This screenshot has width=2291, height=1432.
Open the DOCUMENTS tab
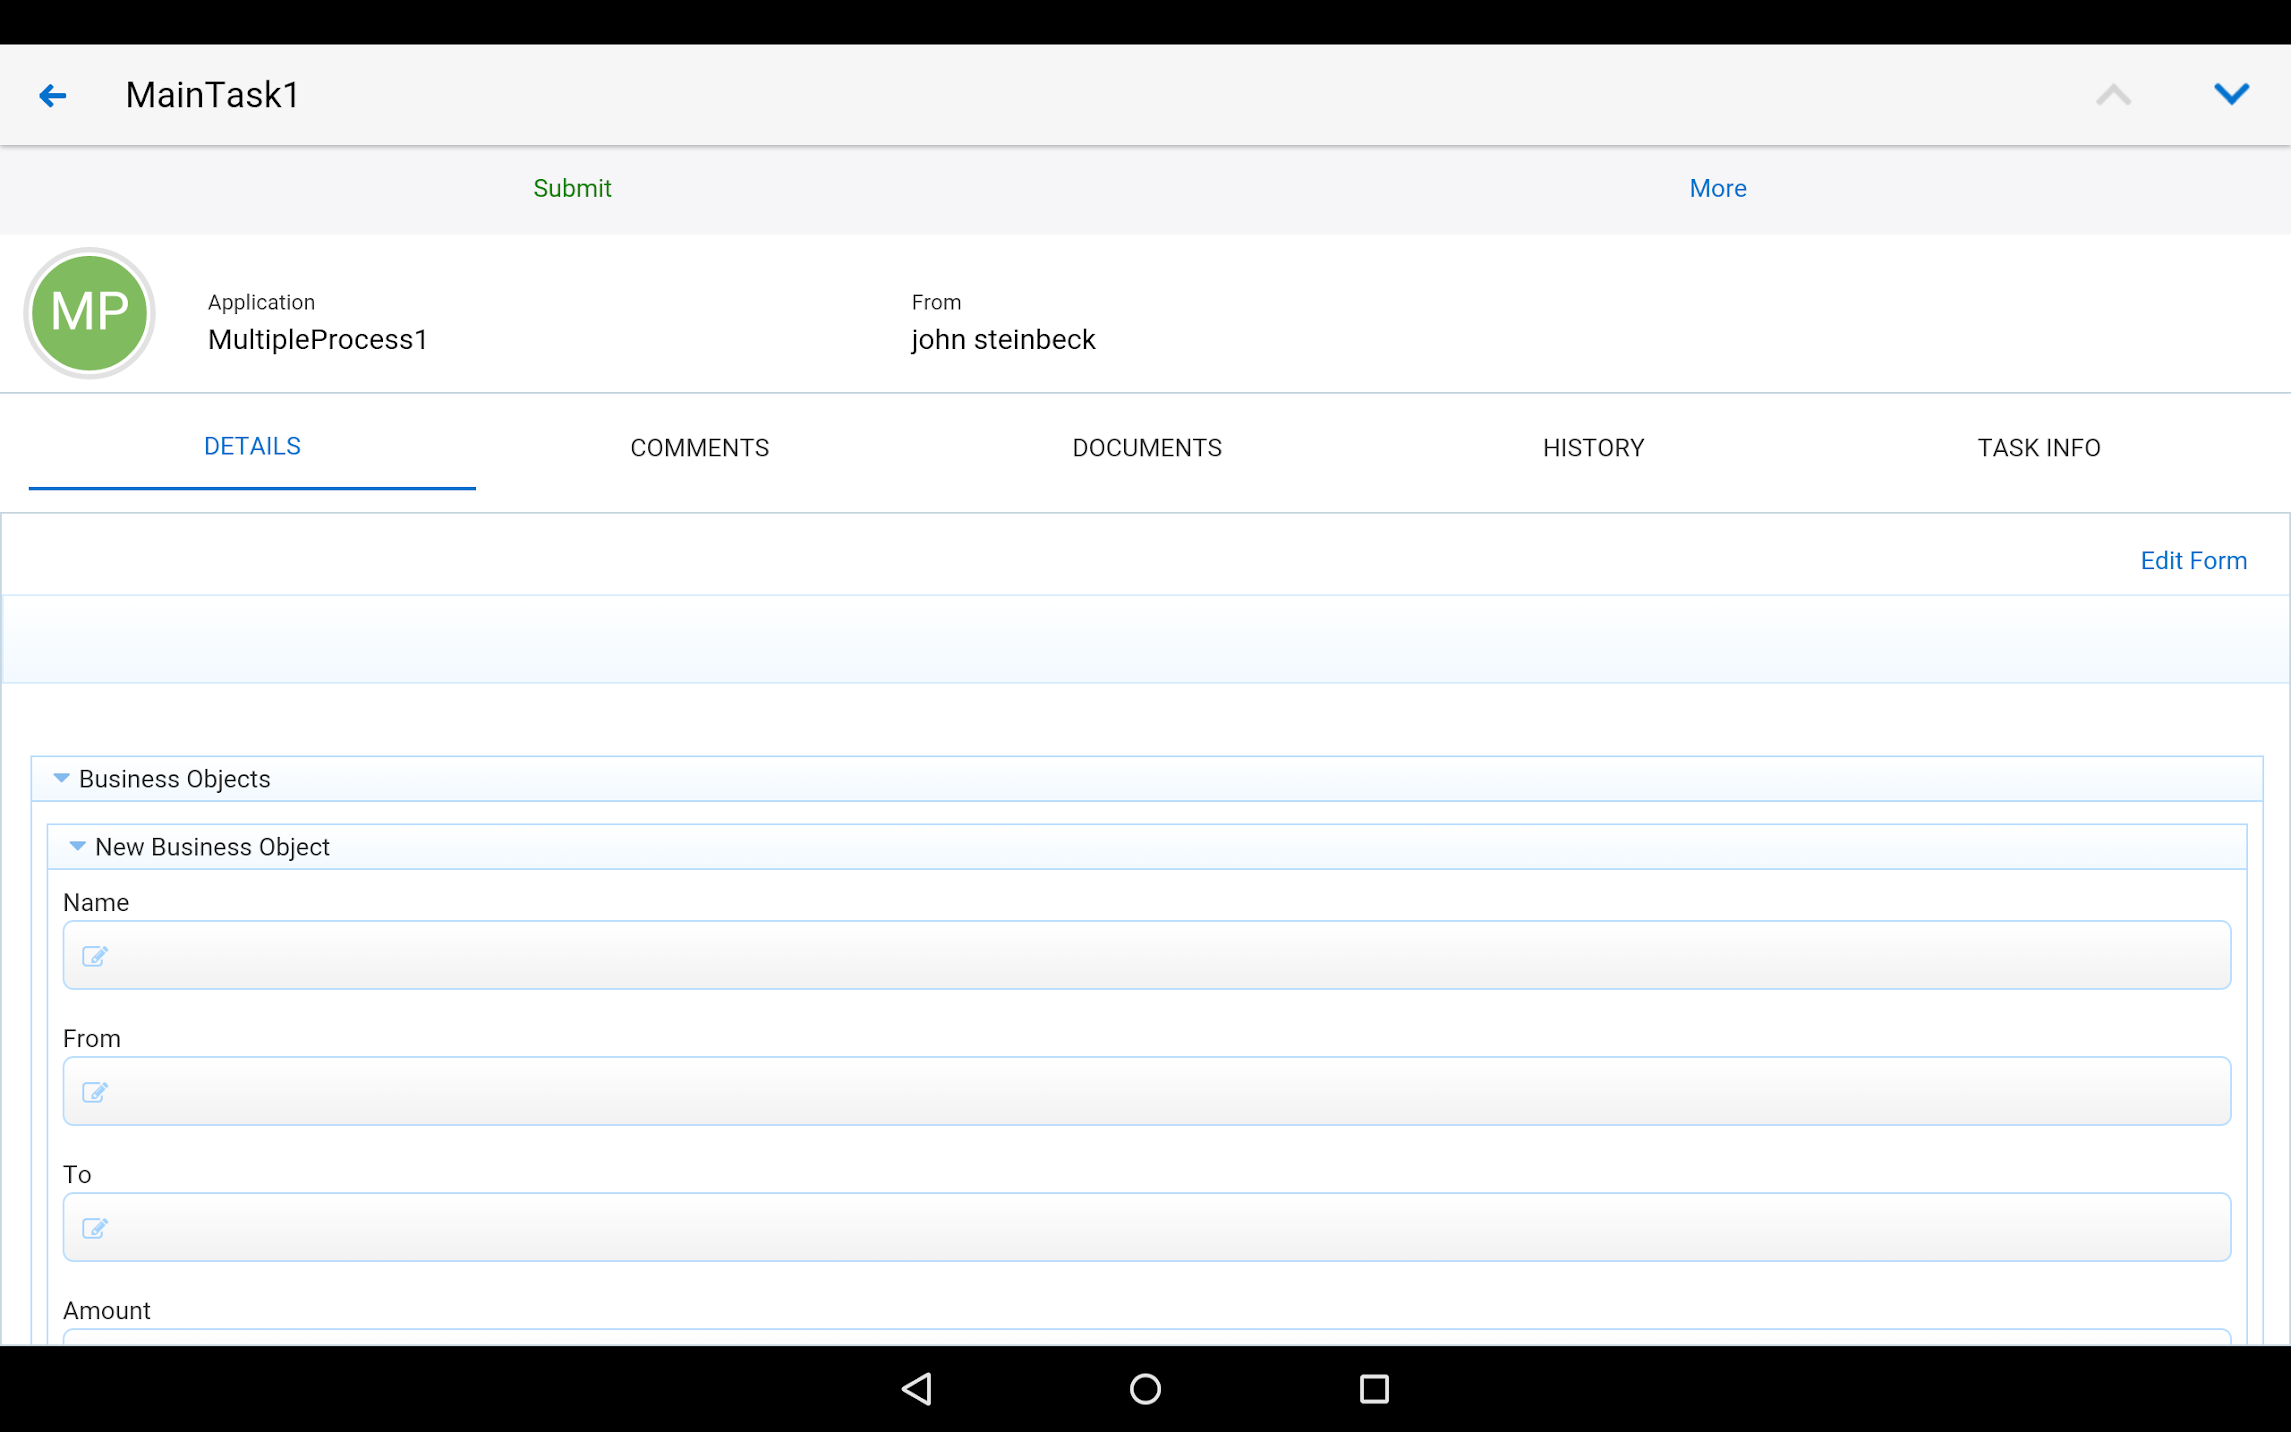click(1147, 448)
